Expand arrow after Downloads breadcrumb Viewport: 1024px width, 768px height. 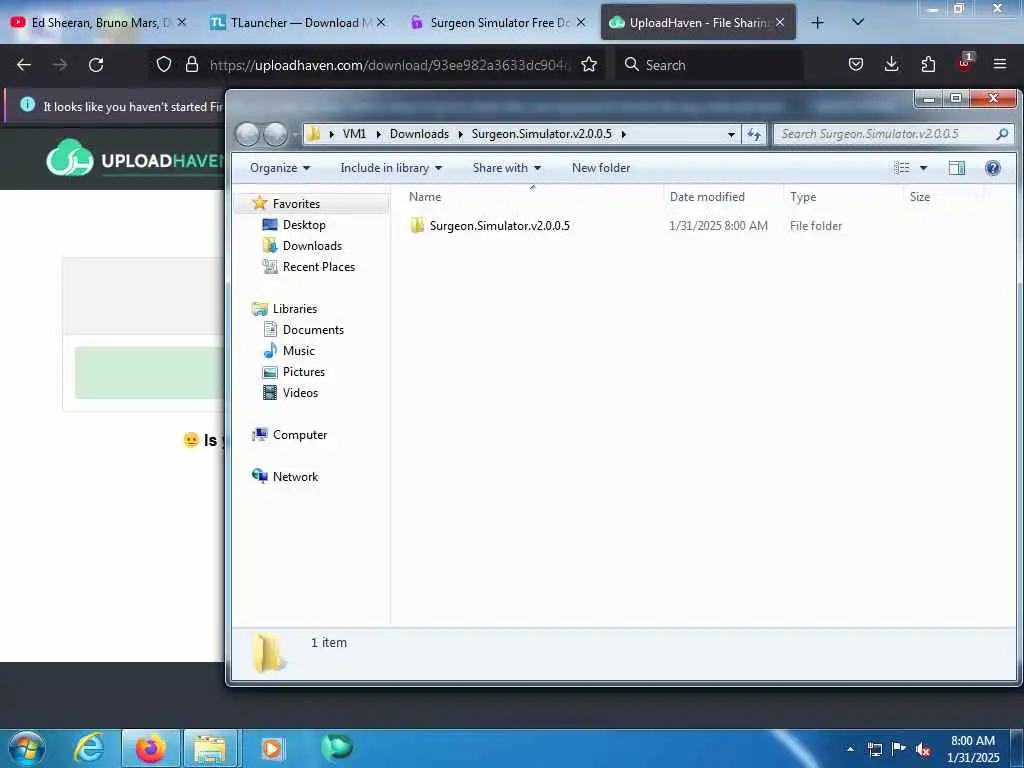[460, 134]
